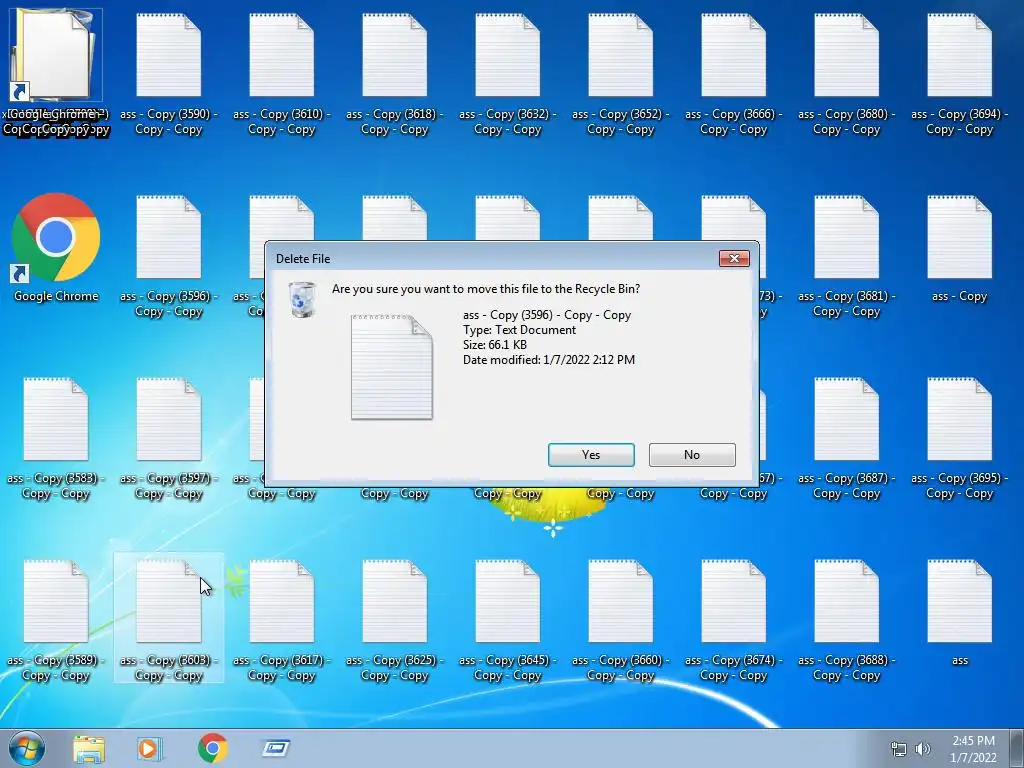Select file ass - Copy (3603) - Copy - Copy

click(x=168, y=620)
